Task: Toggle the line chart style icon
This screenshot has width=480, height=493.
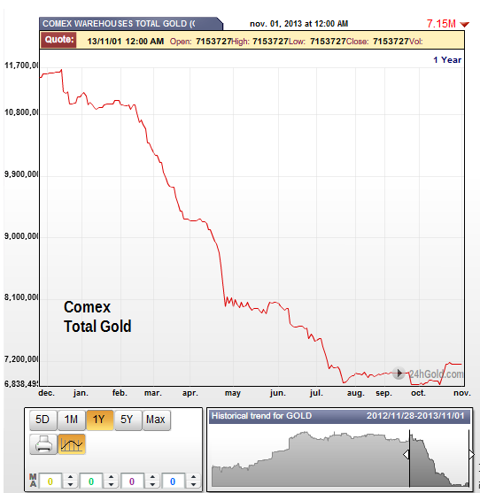Action: (x=72, y=444)
